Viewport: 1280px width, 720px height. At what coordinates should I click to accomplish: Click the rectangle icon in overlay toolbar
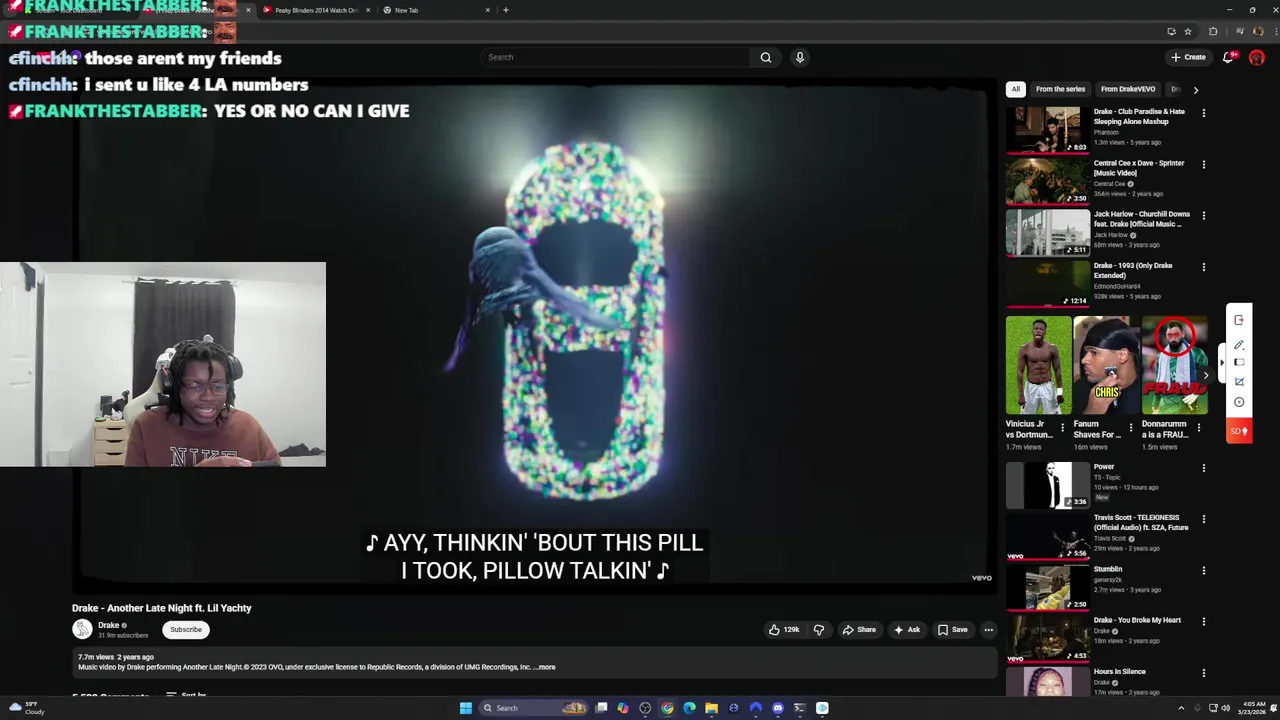tap(1239, 362)
